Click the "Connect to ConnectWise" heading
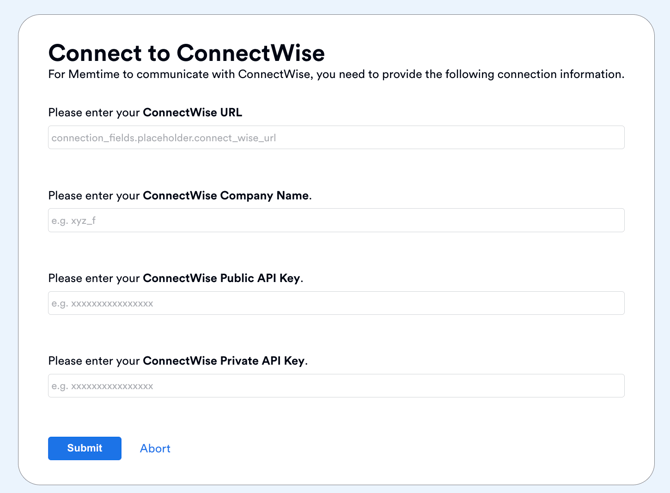This screenshot has width=670, height=493. 186,53
